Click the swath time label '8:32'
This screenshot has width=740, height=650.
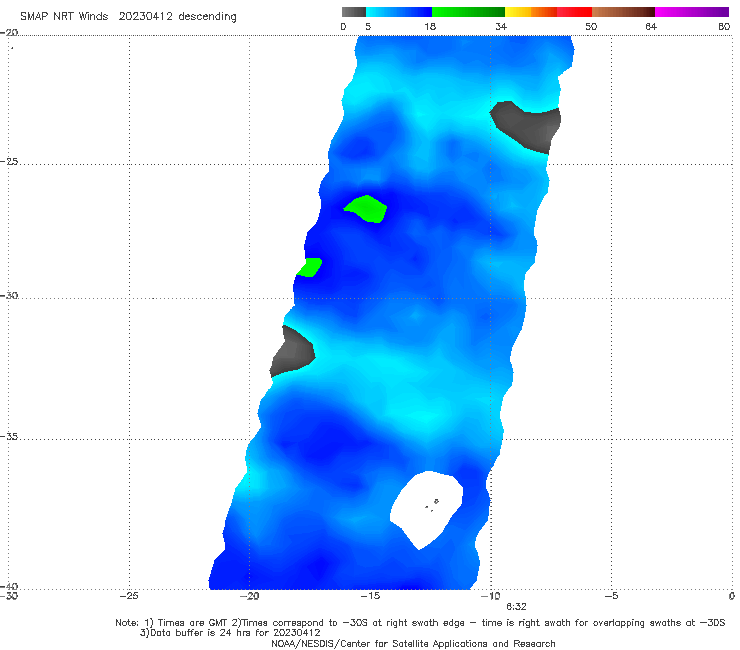(516, 607)
